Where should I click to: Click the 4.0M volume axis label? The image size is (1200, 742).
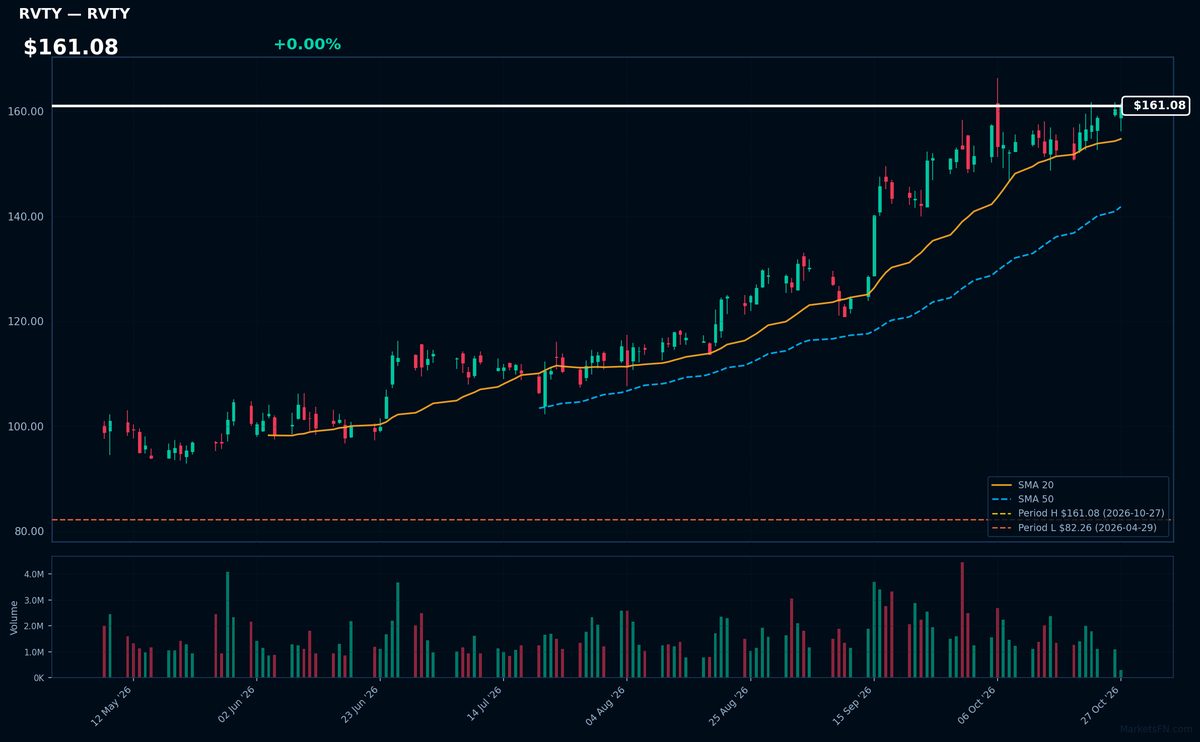33,575
